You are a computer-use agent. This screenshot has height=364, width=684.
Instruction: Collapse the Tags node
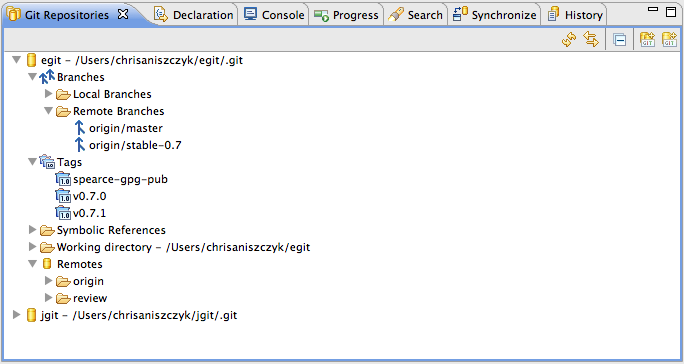click(32, 162)
